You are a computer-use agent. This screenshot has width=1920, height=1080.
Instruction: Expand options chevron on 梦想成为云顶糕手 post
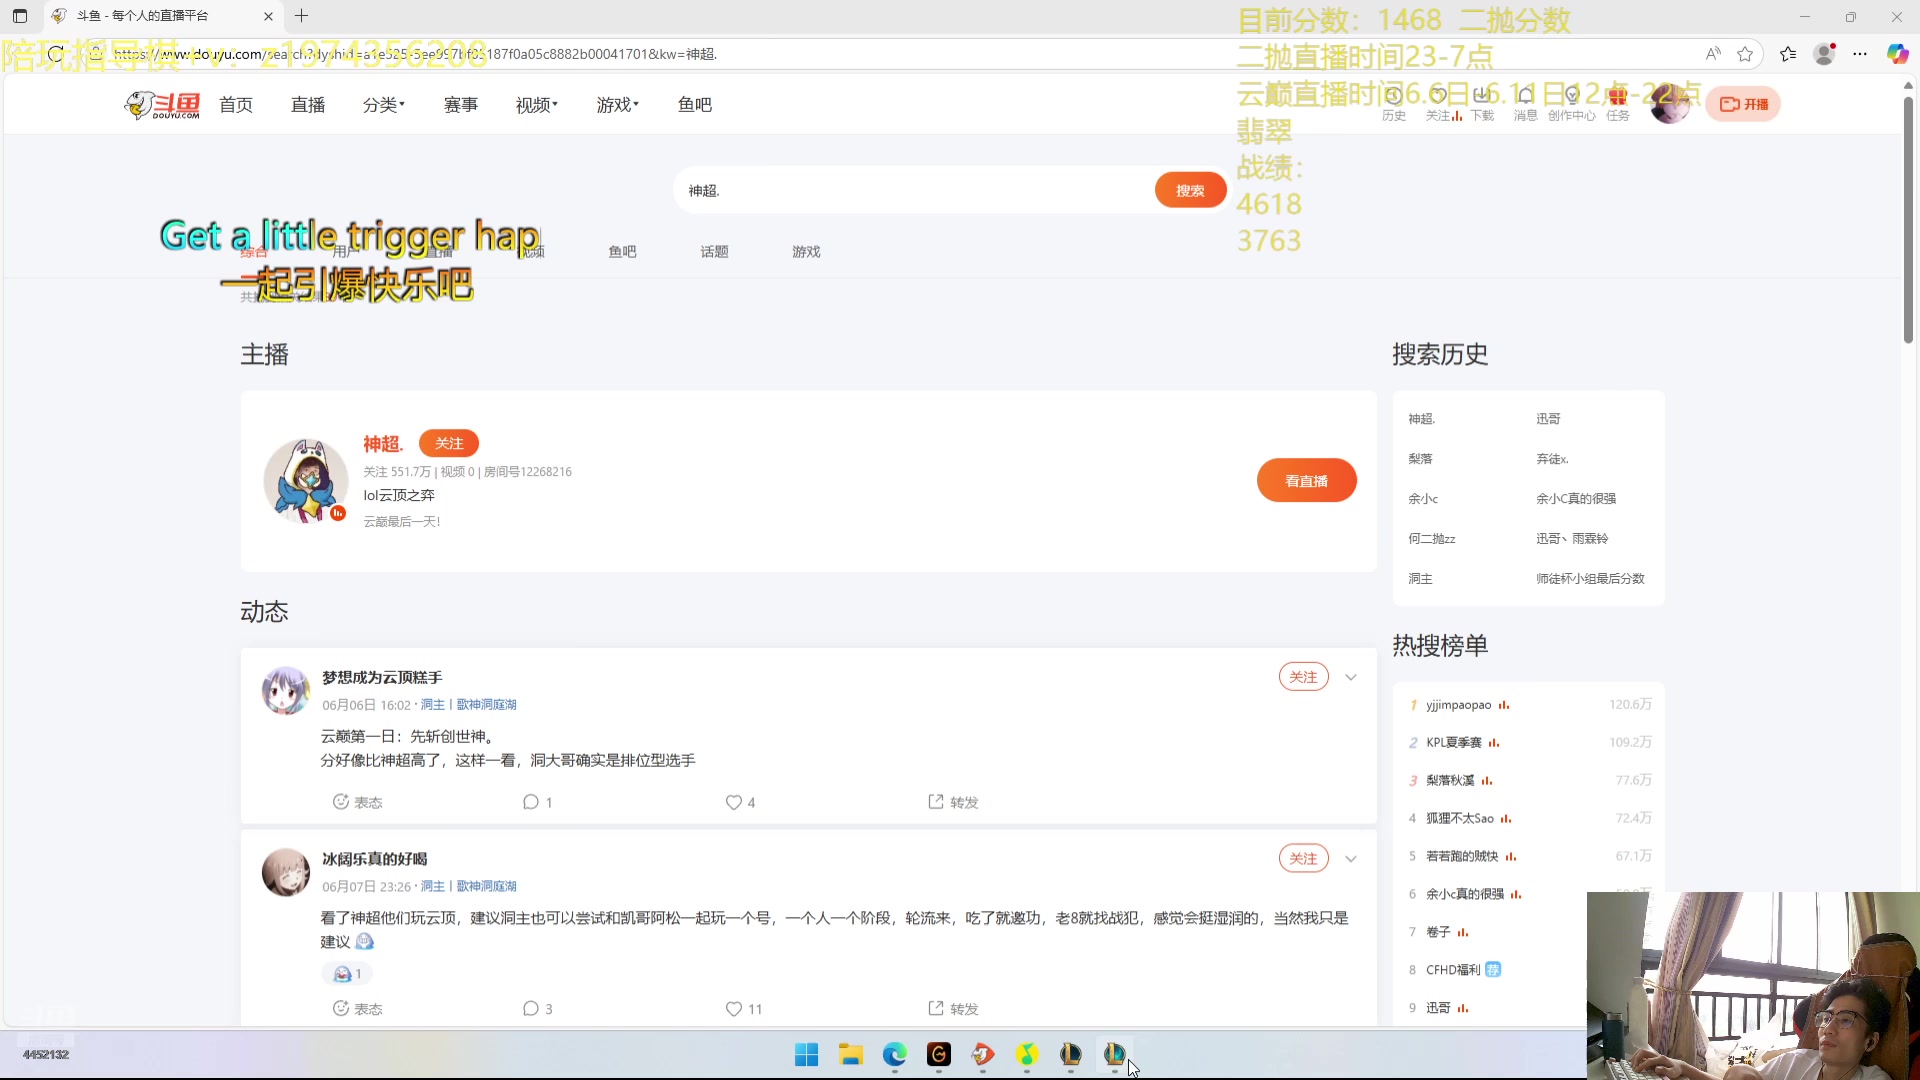[1351, 677]
